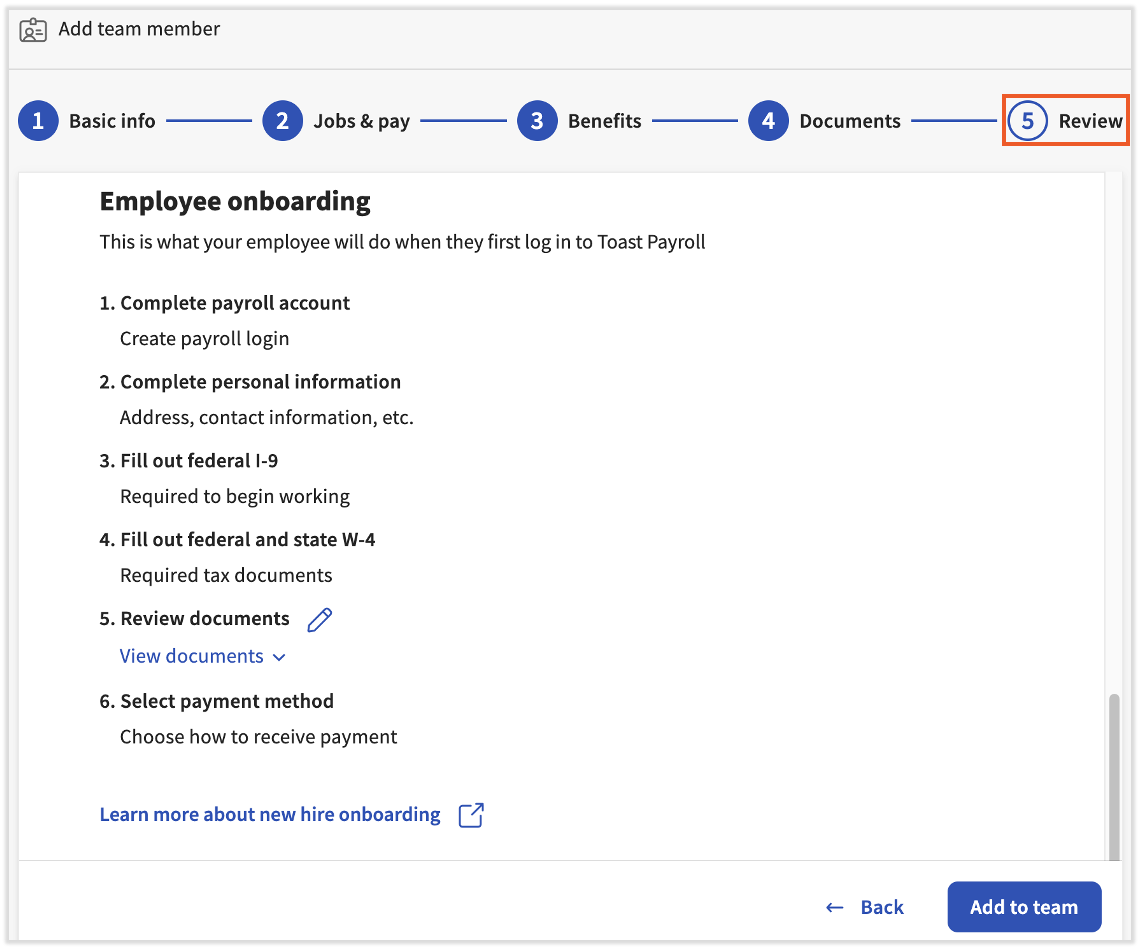Click the Review step label
The width and height of the screenshot is (1144, 950).
(x=1091, y=120)
